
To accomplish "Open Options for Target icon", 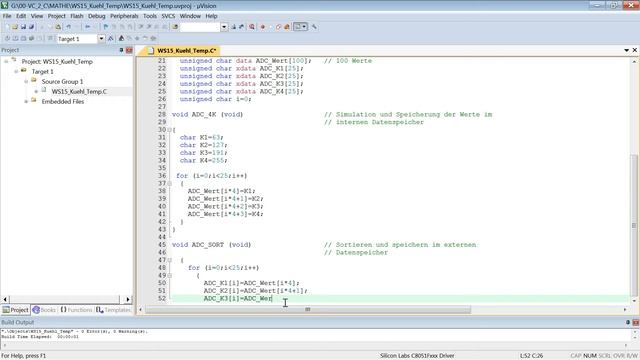I will 111,38.
